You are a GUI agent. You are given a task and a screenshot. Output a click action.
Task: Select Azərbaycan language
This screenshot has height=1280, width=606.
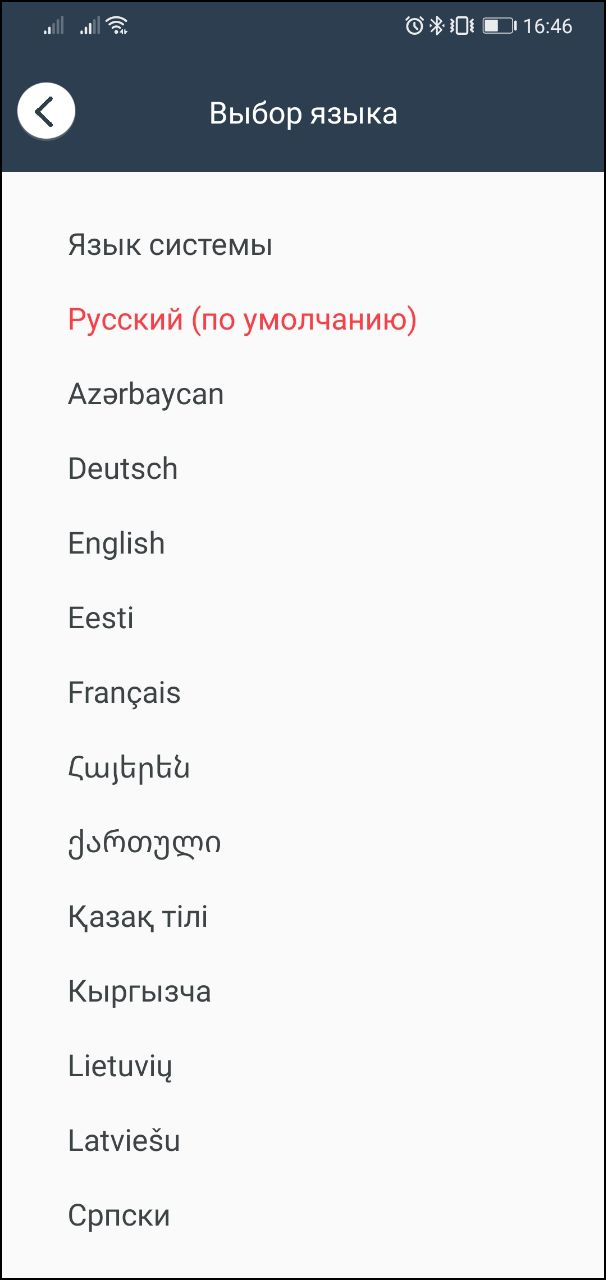click(146, 394)
